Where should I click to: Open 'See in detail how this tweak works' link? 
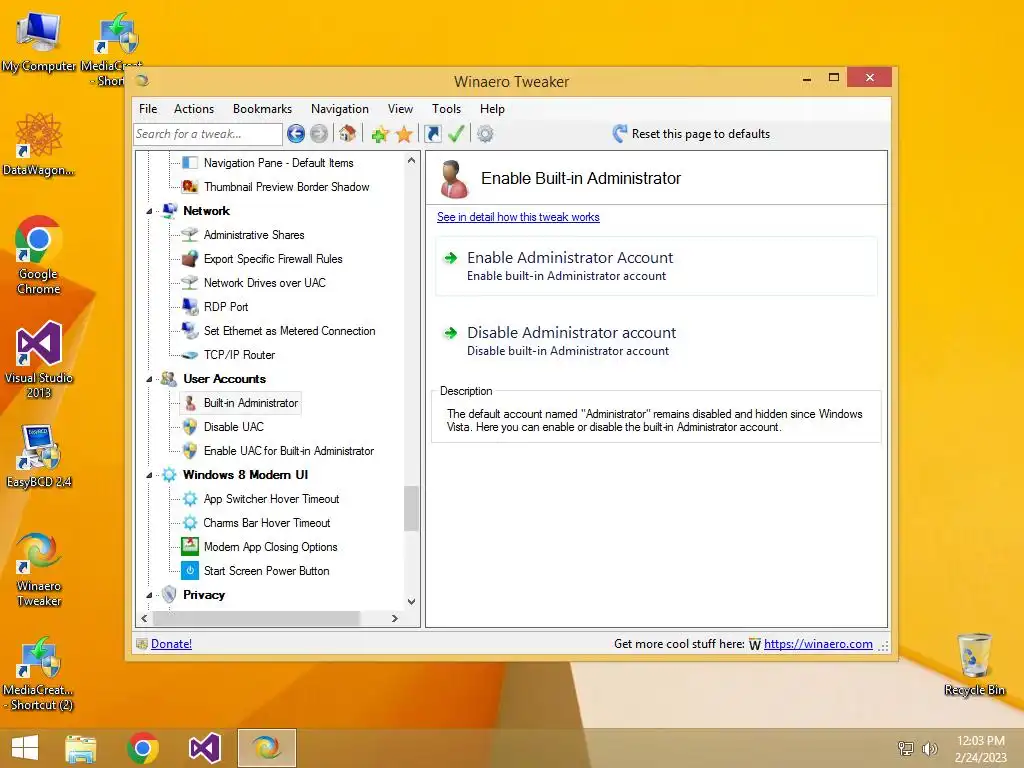pyautogui.click(x=518, y=217)
